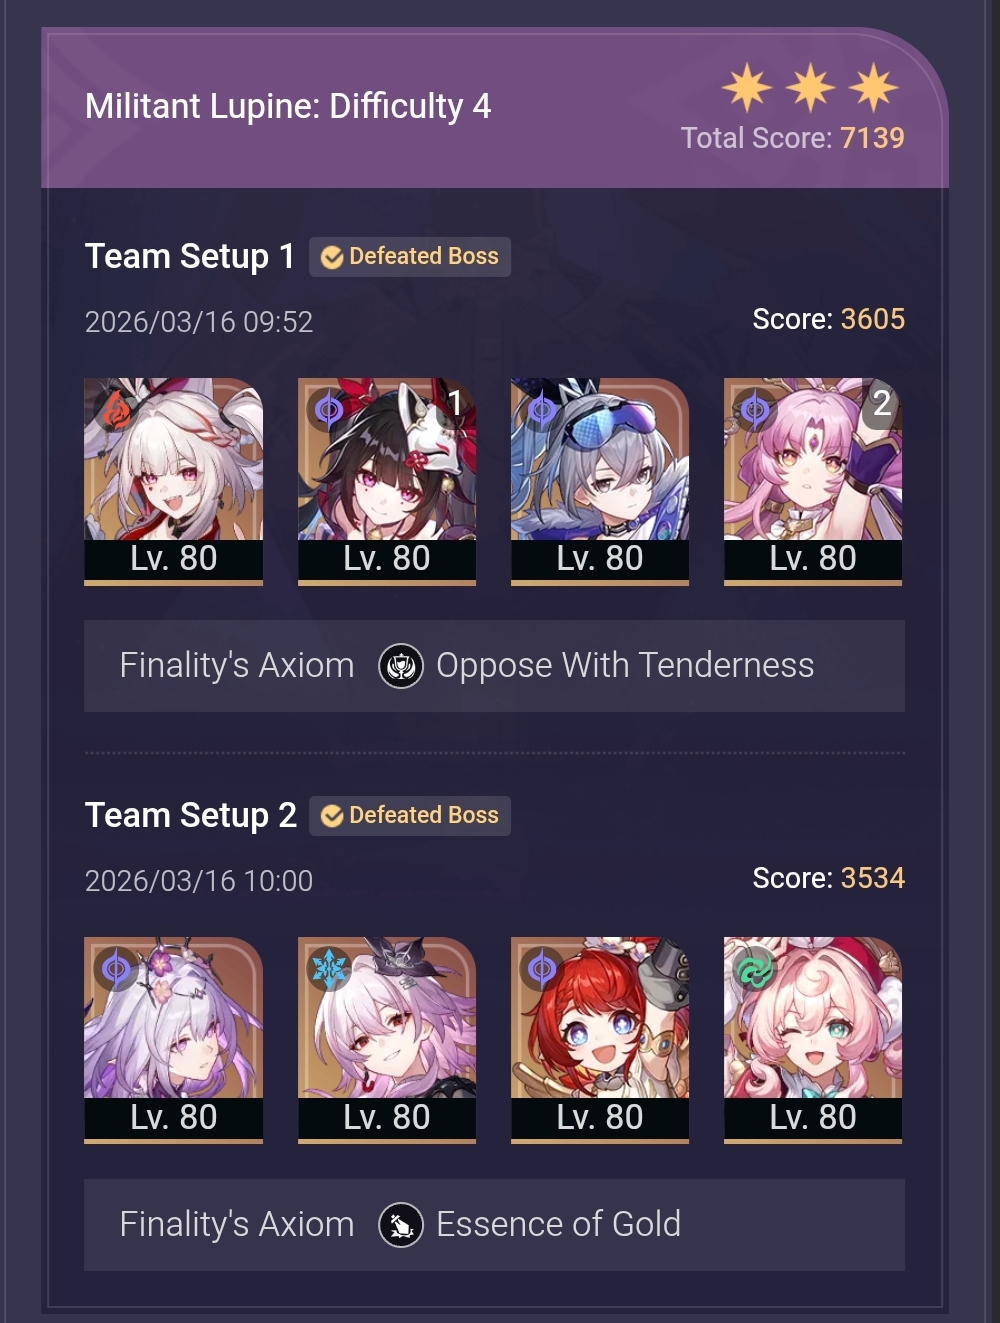Click the wind element icon on last portrait

tap(755, 968)
